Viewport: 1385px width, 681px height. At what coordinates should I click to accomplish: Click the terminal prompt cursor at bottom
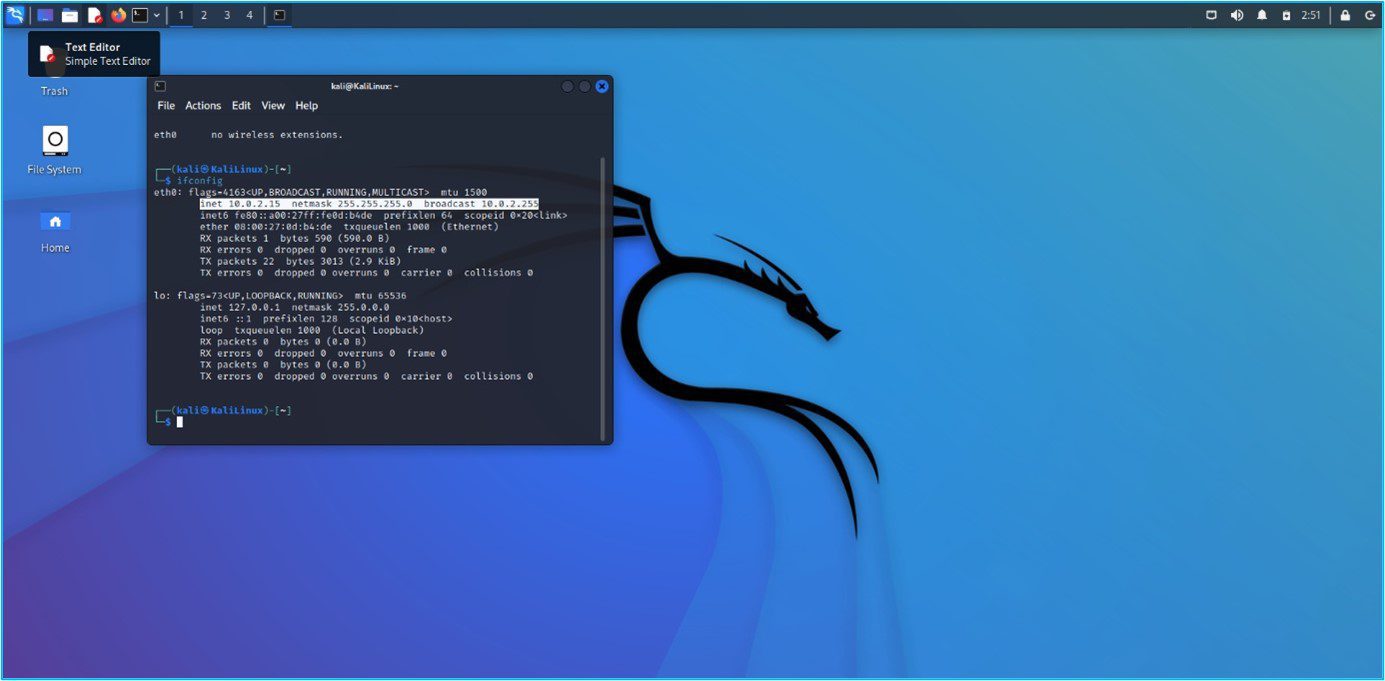coord(180,422)
